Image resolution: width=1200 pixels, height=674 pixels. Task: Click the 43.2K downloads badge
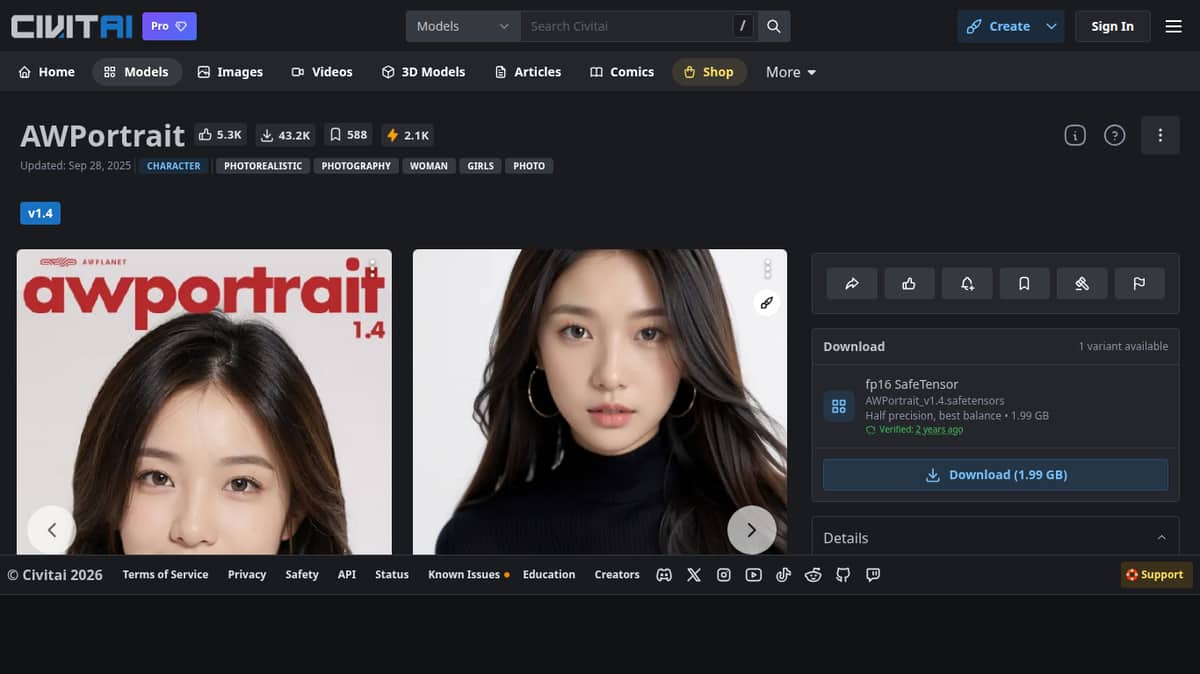[286, 135]
